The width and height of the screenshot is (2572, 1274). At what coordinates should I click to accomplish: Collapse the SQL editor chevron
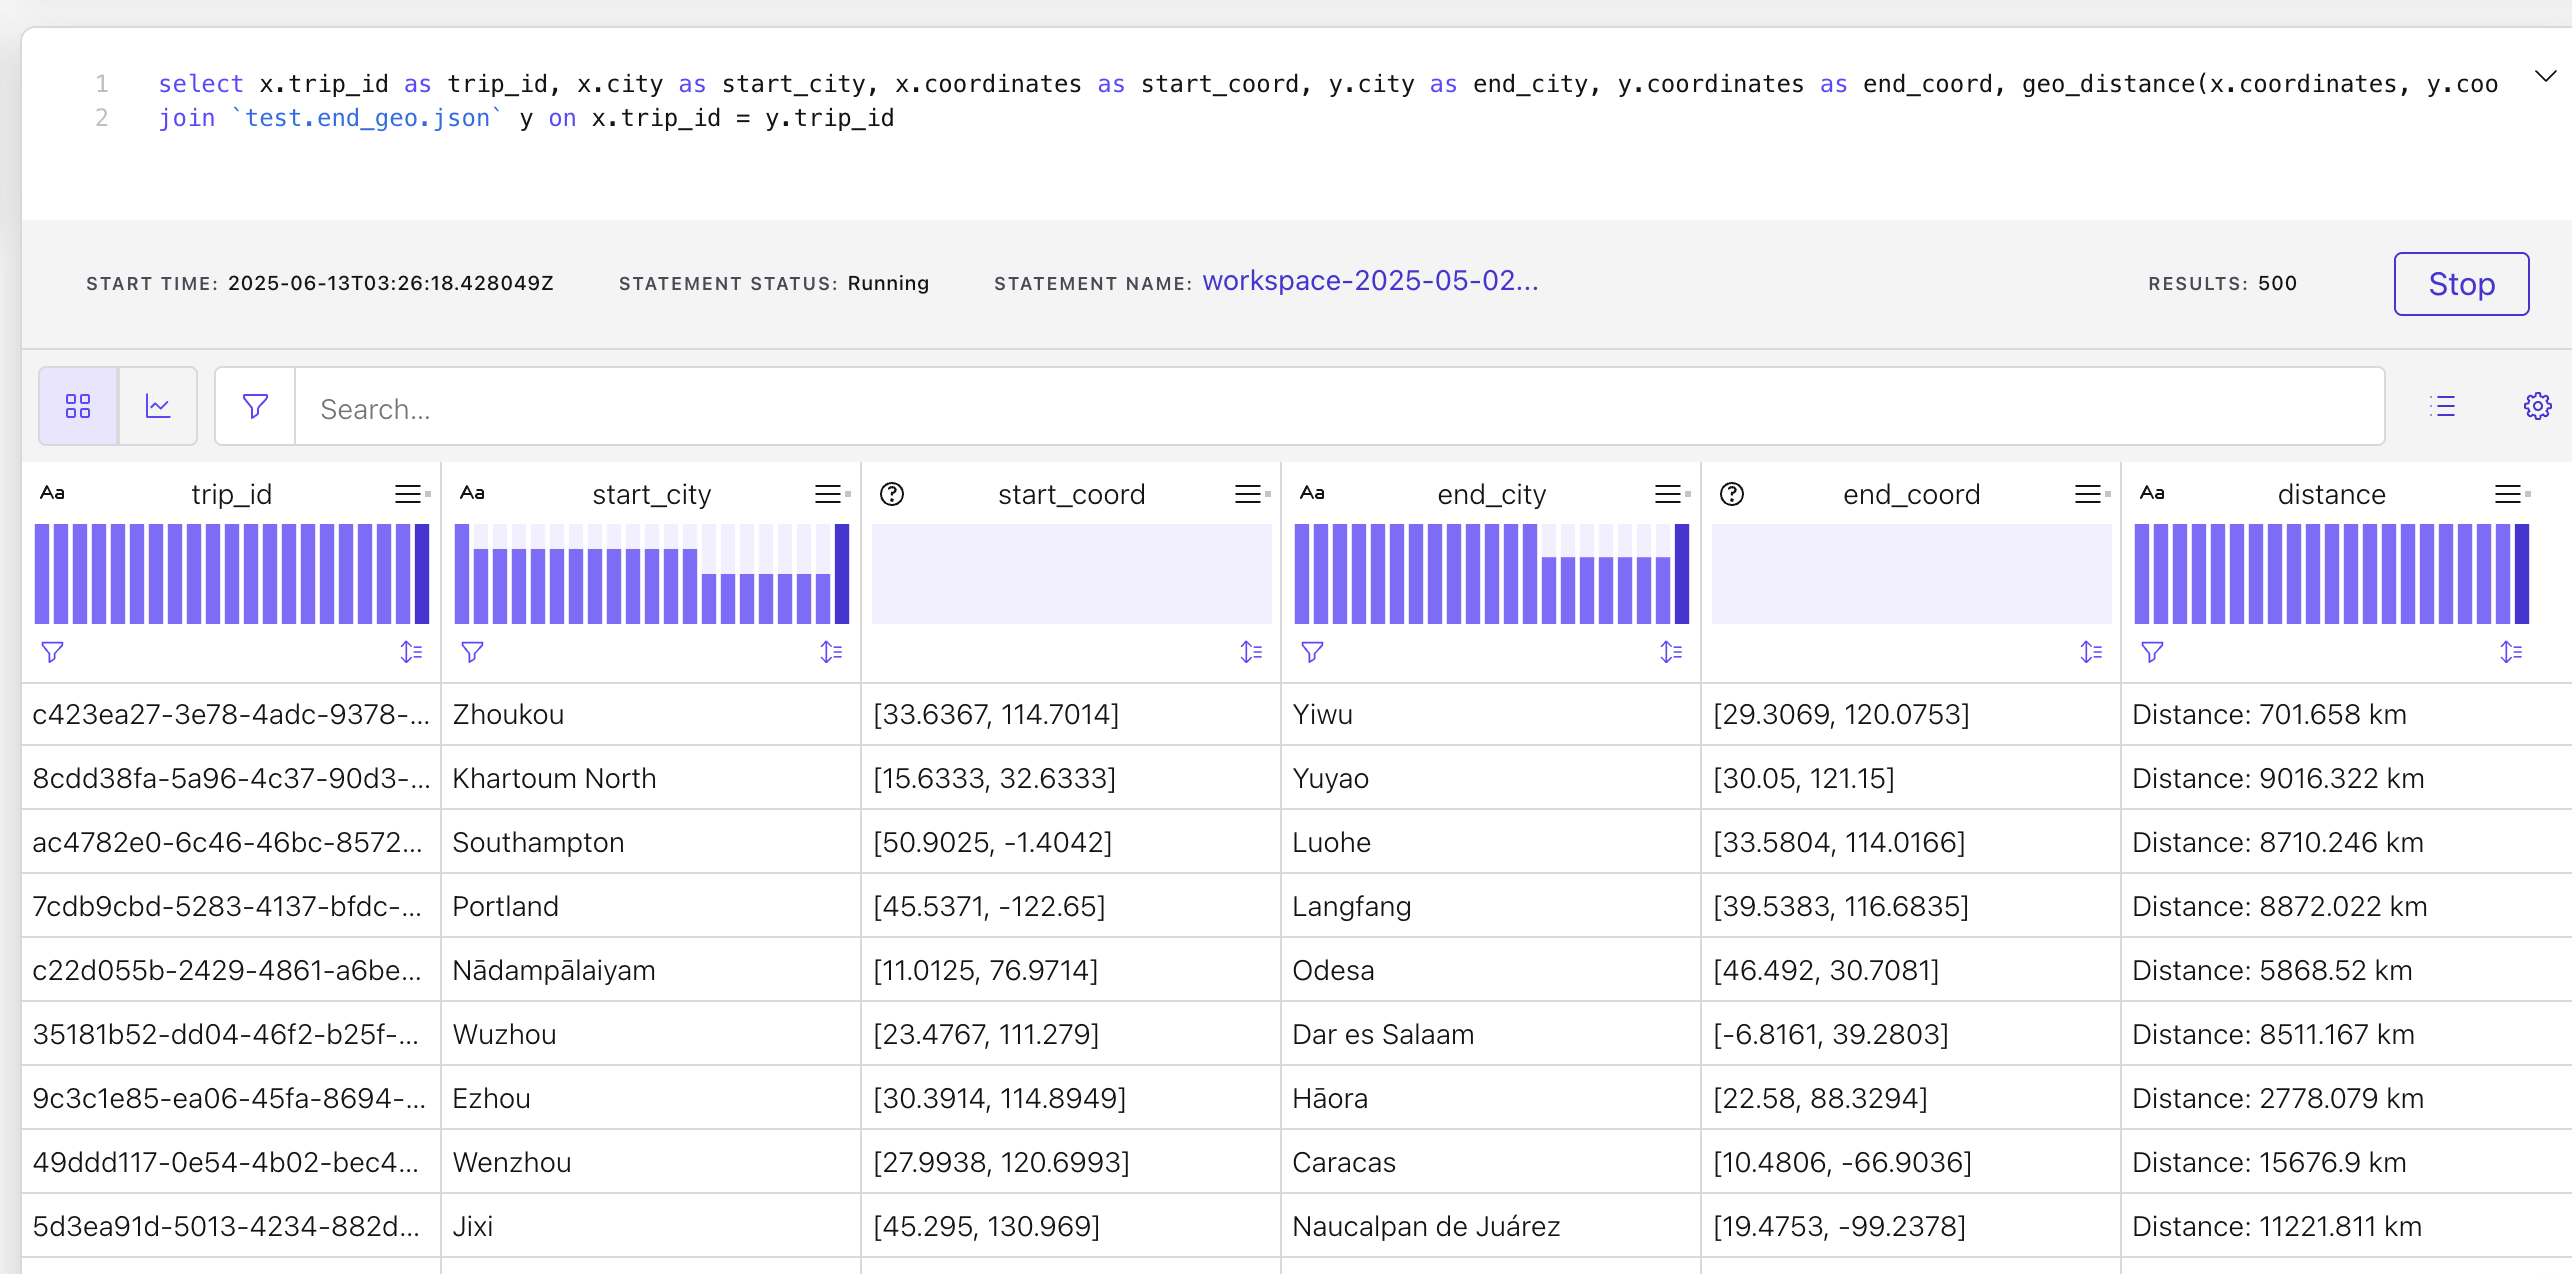[2546, 76]
